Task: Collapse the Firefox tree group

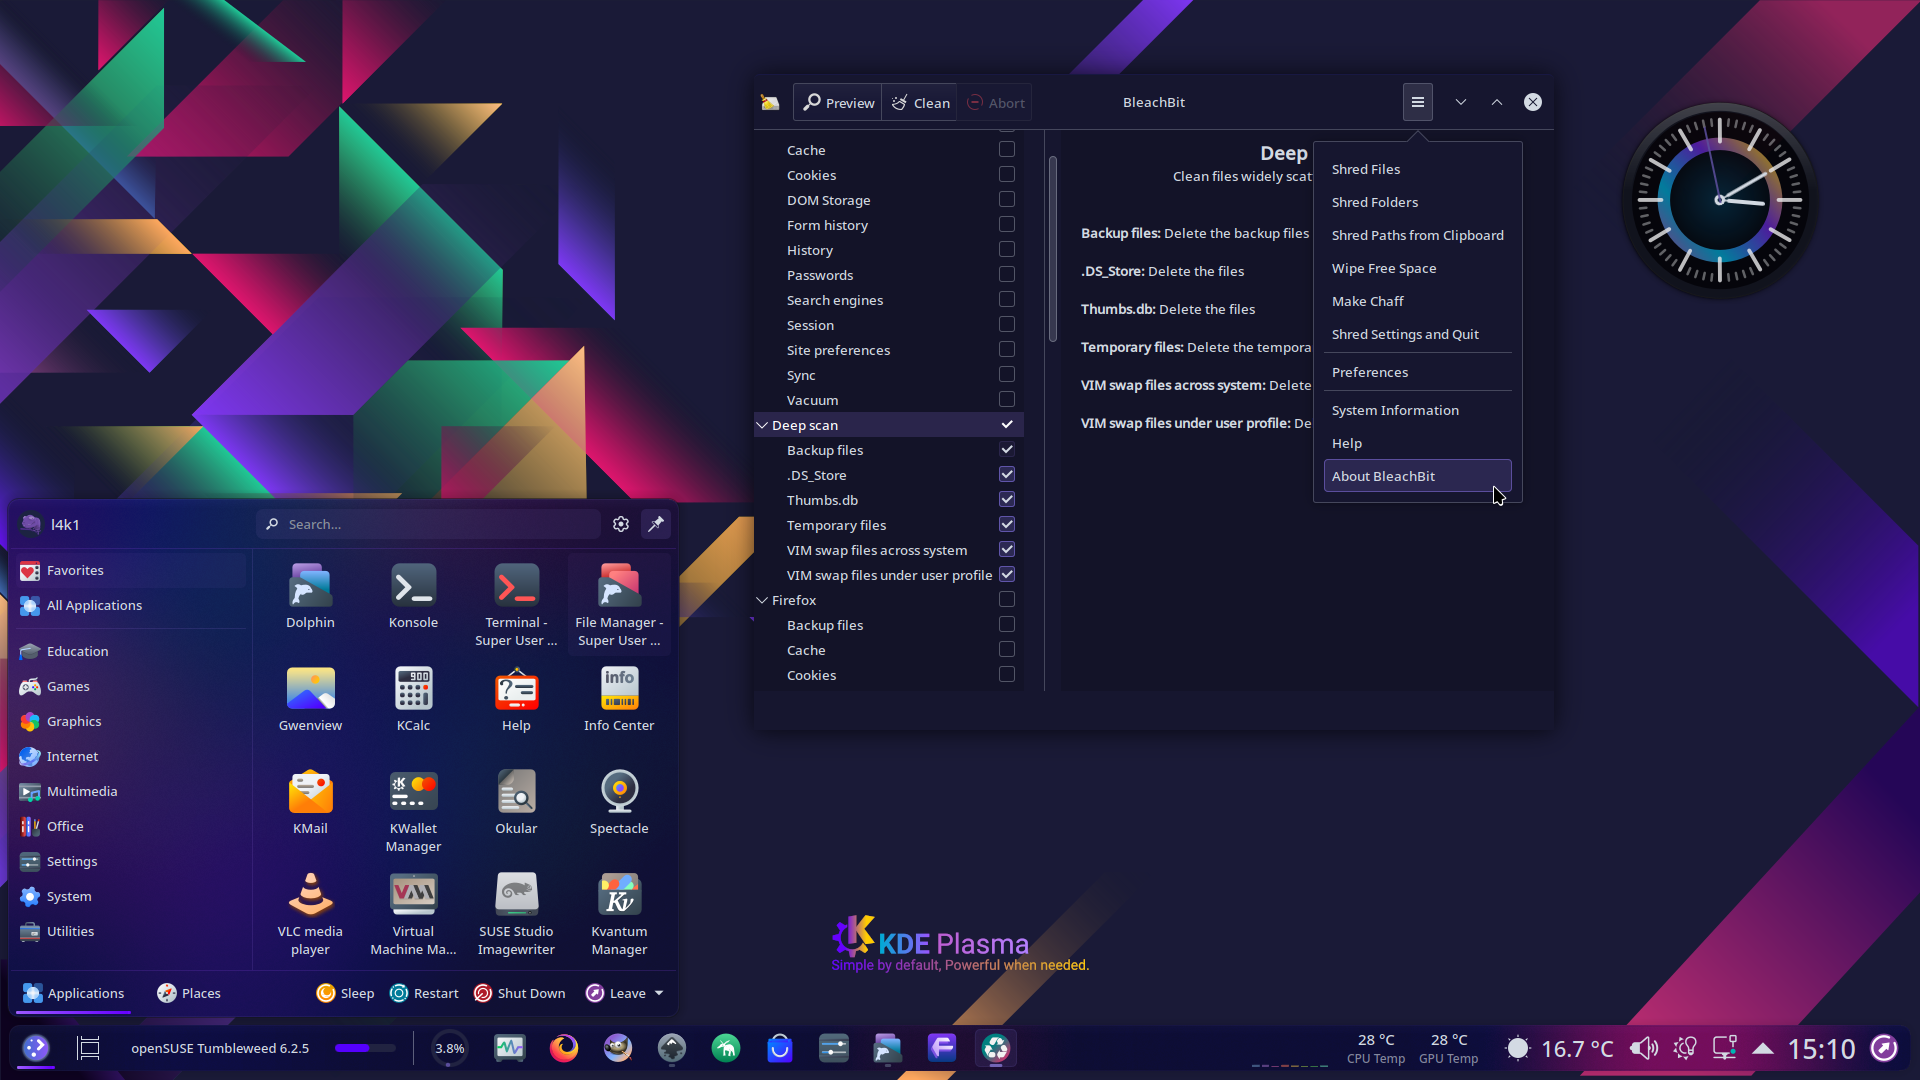Action: pos(762,600)
